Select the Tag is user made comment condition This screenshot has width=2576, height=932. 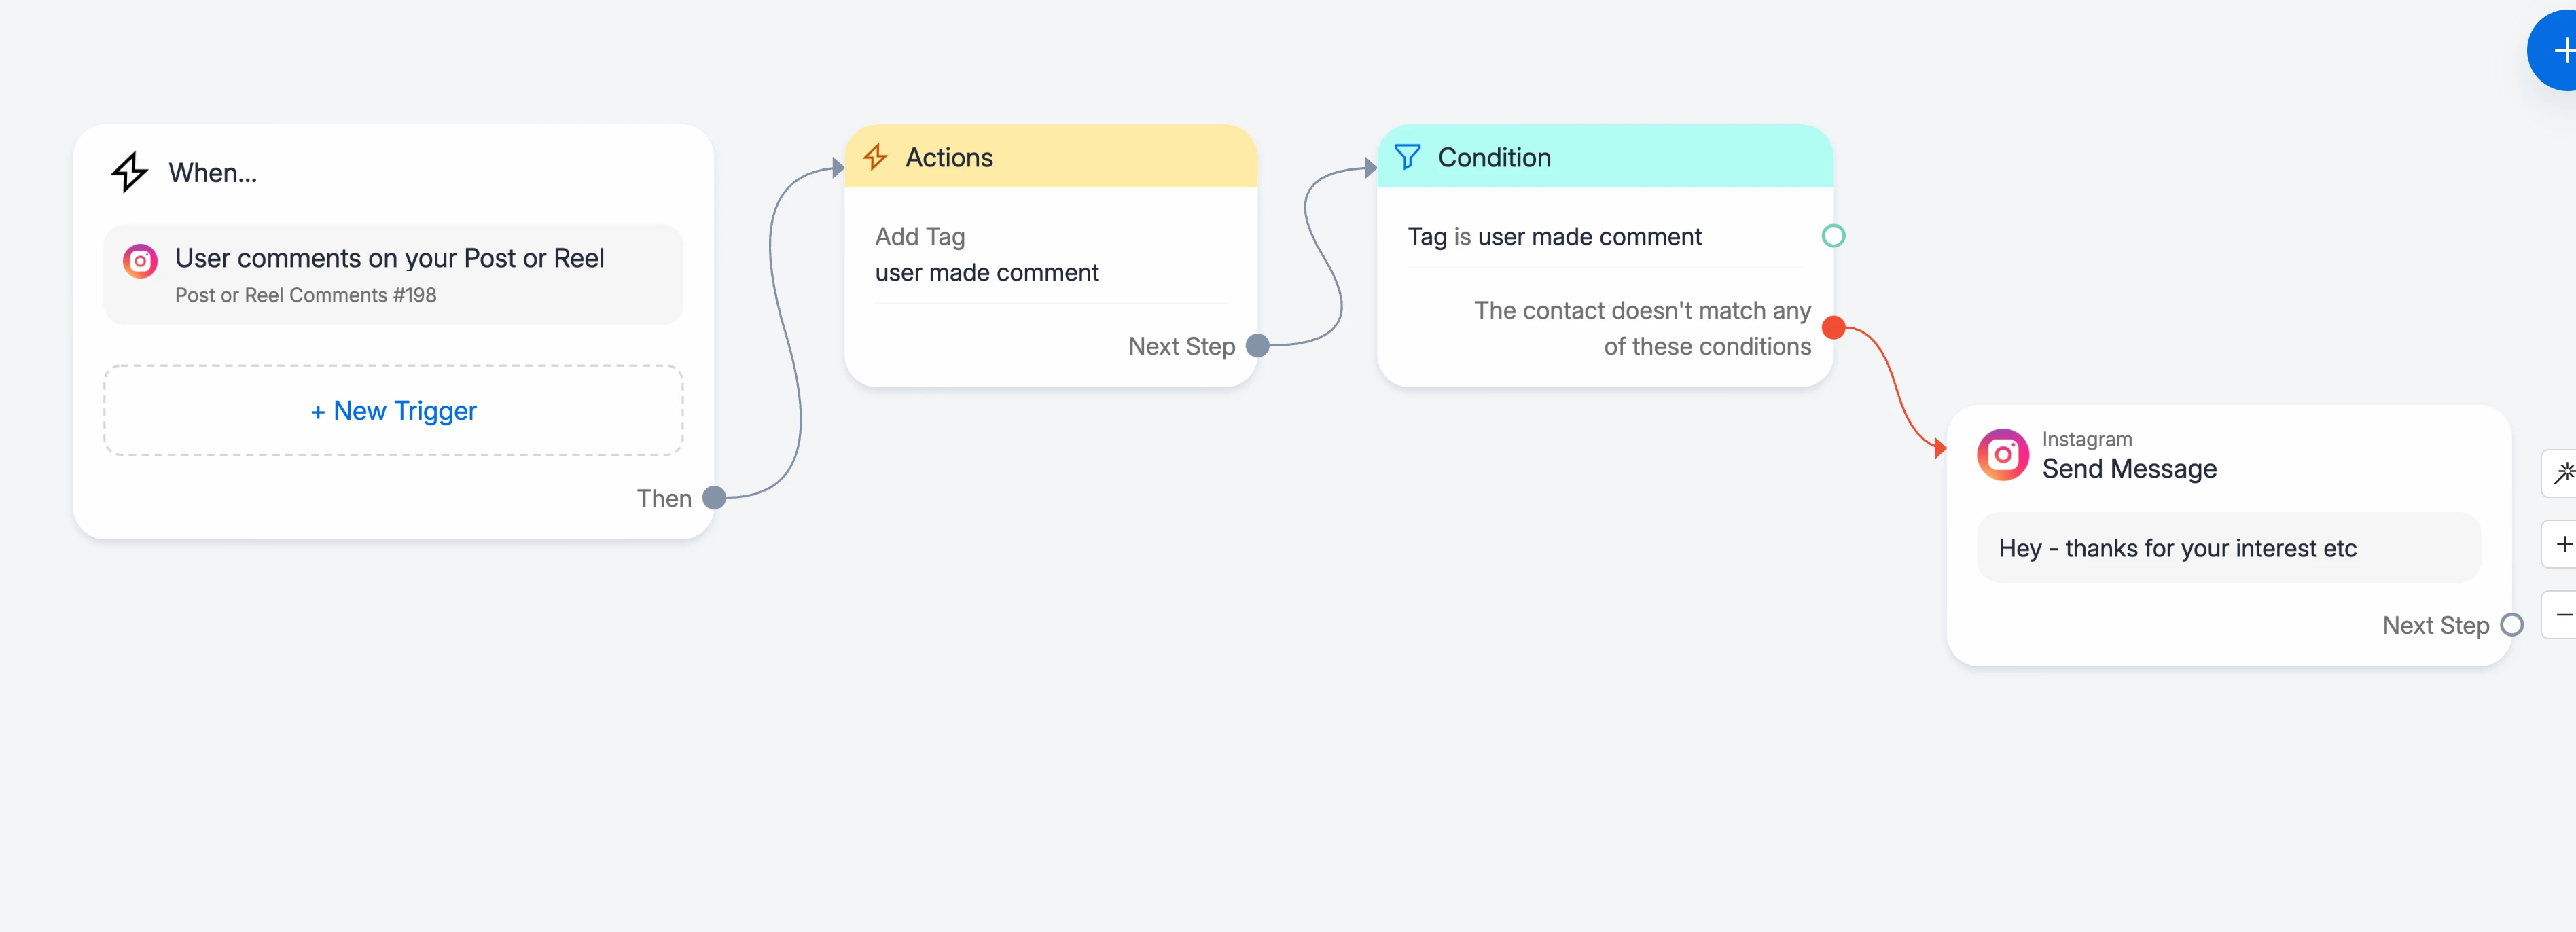(1554, 237)
